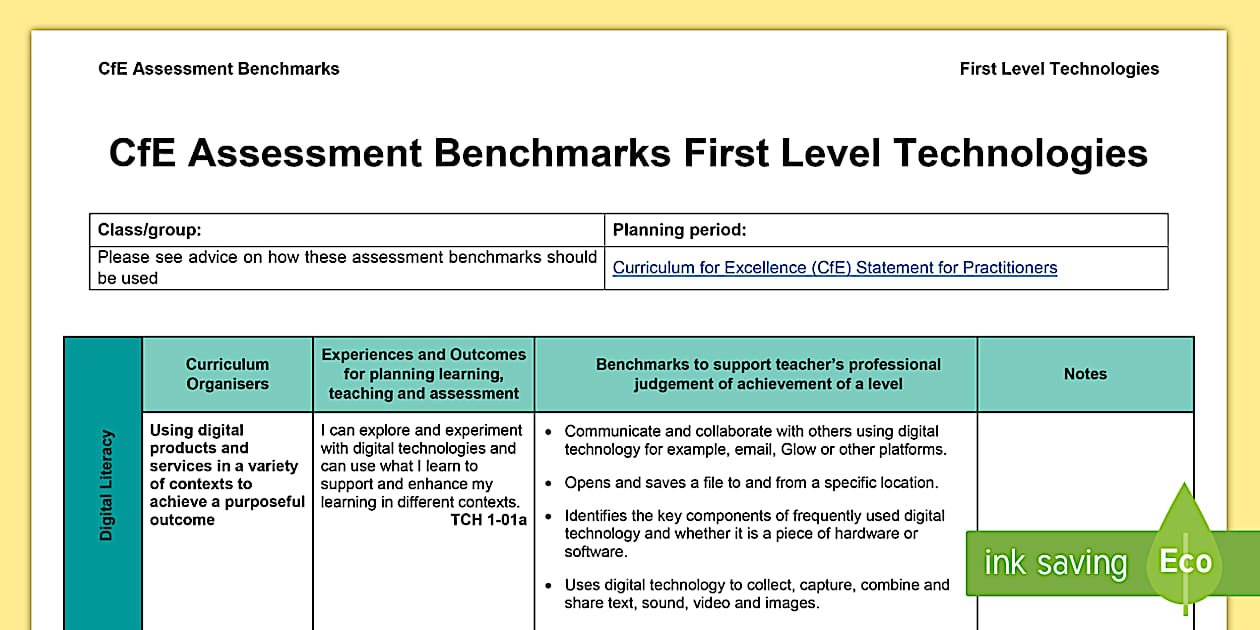Click the "Using digital products and services" organiser cell
This screenshot has height=630, width=1260.
click(x=227, y=475)
